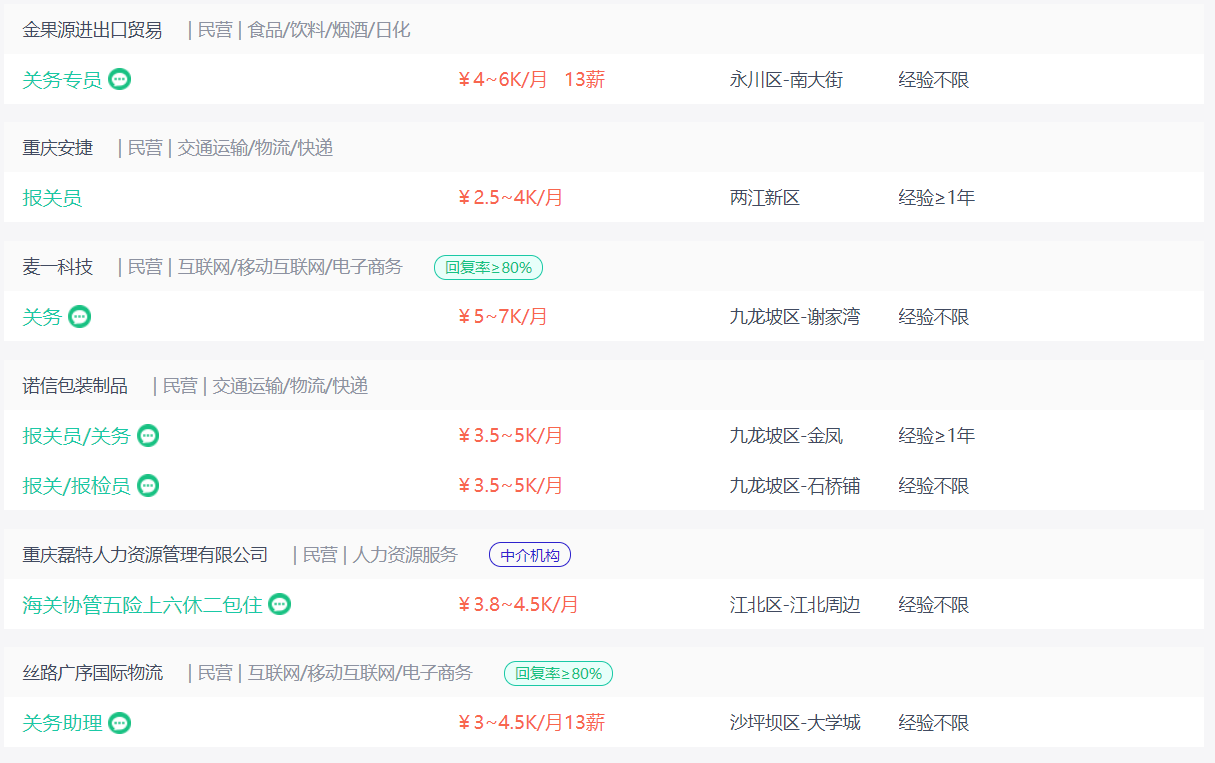Open chat for 海关协管五险上六休二包住
Viewport: 1215px width, 763px height.
[x=280, y=604]
